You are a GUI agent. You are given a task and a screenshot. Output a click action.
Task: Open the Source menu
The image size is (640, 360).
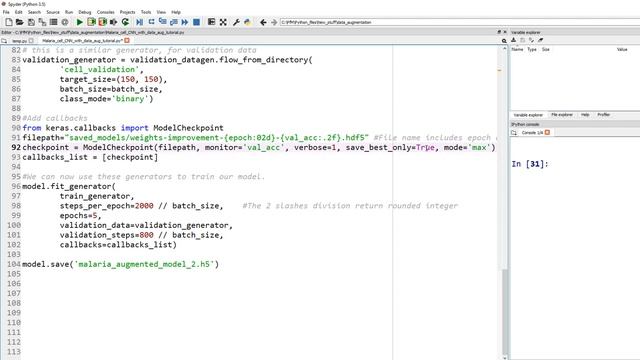pos(53,12)
